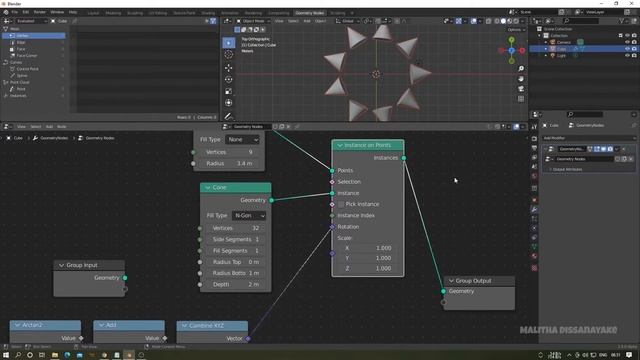Open the Physics properties tab icon
Viewport: 640px width, 360px height.
tap(534, 228)
